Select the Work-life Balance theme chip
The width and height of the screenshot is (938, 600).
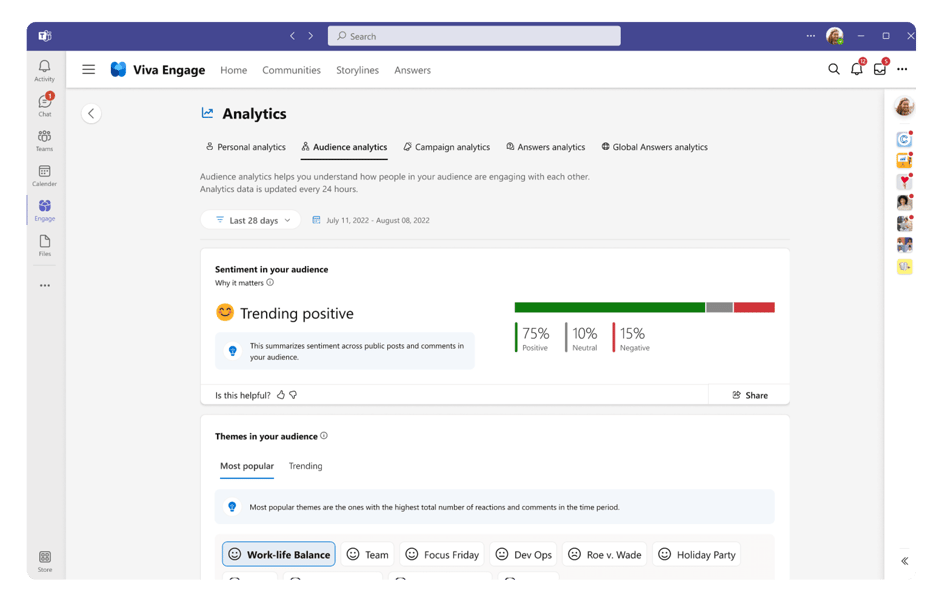pos(279,555)
